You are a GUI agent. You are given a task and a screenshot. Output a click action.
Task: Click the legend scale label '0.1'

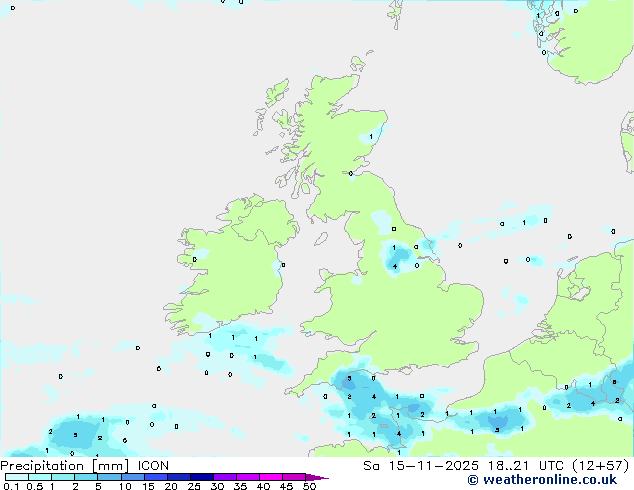pos(11,486)
